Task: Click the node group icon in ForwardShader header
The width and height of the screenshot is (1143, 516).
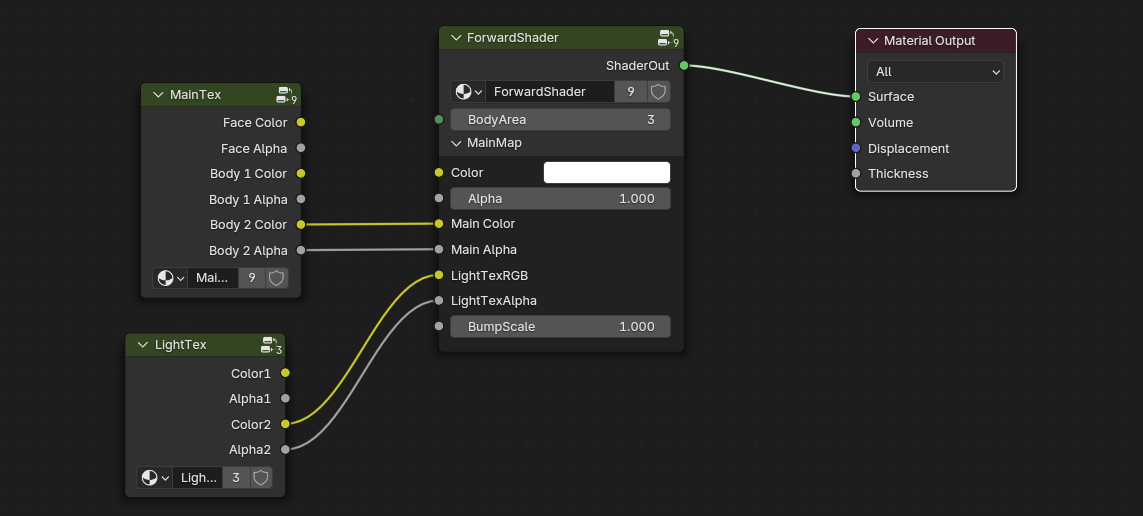Action: (x=666, y=37)
